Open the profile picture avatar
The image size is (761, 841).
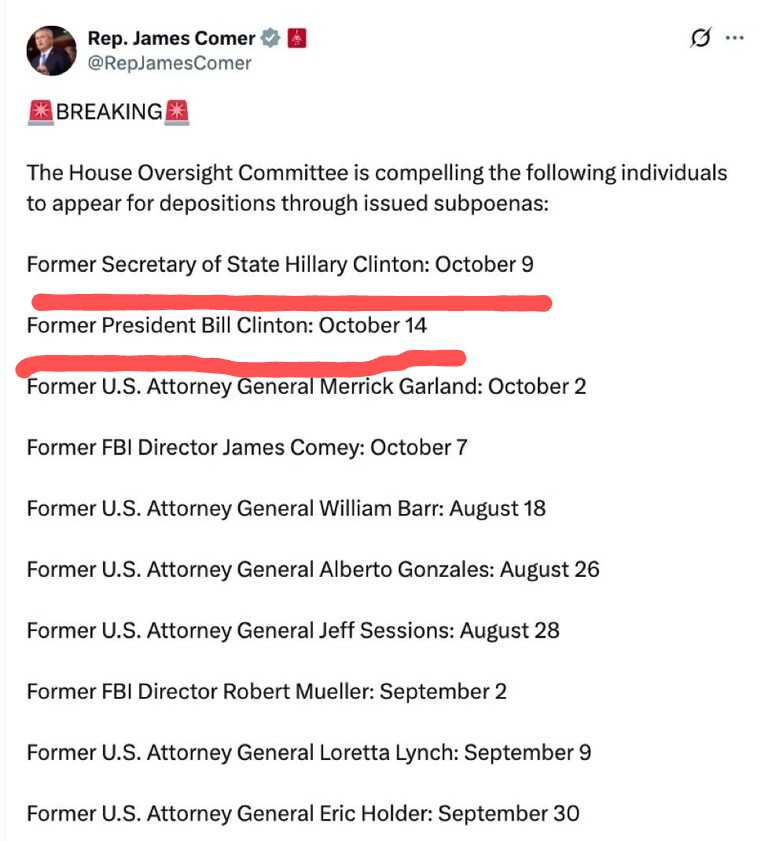(51, 51)
